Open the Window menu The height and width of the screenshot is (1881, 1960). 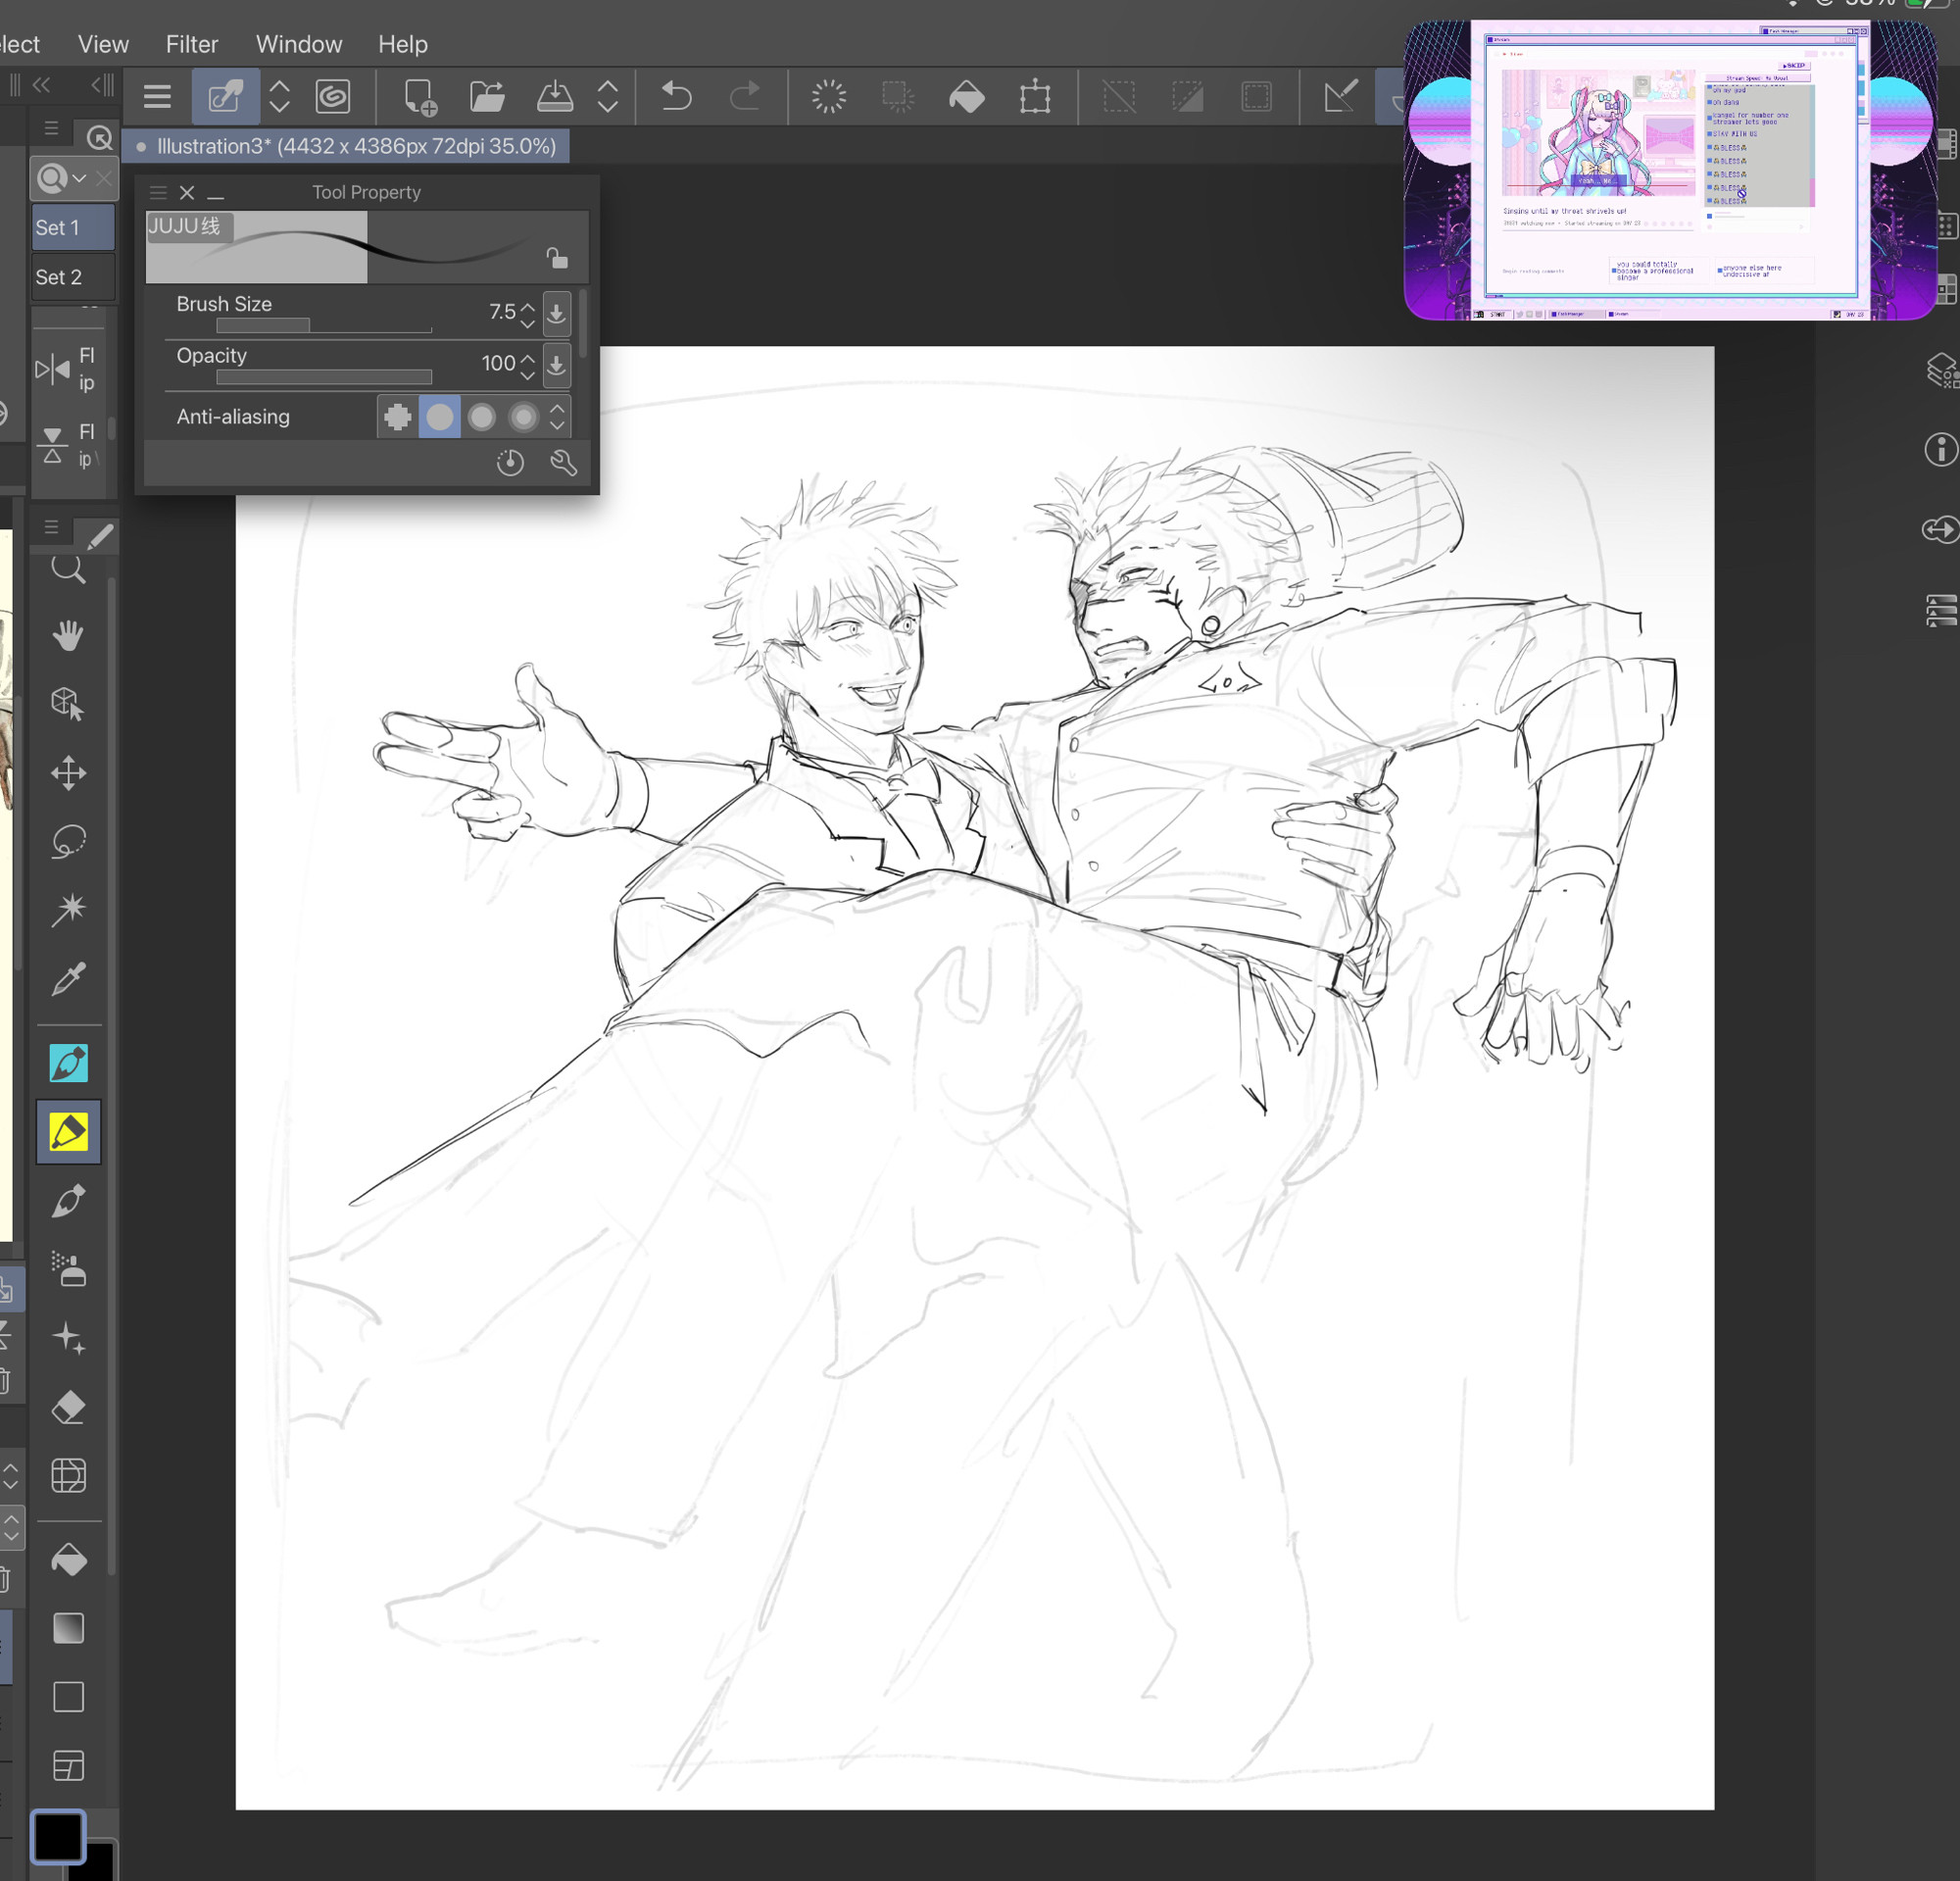tap(299, 44)
